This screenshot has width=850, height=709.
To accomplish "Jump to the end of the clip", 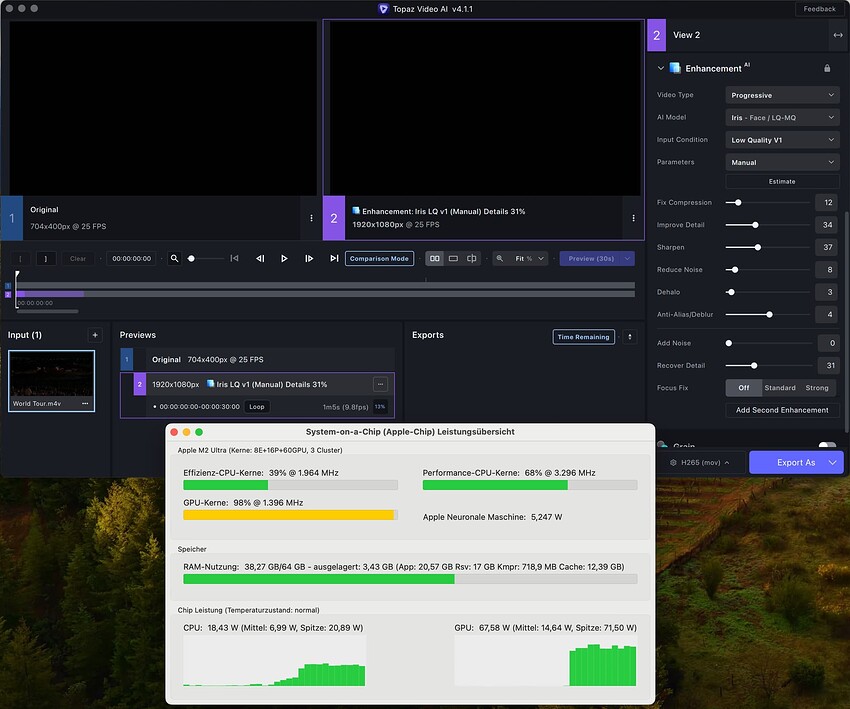I will pos(334,258).
